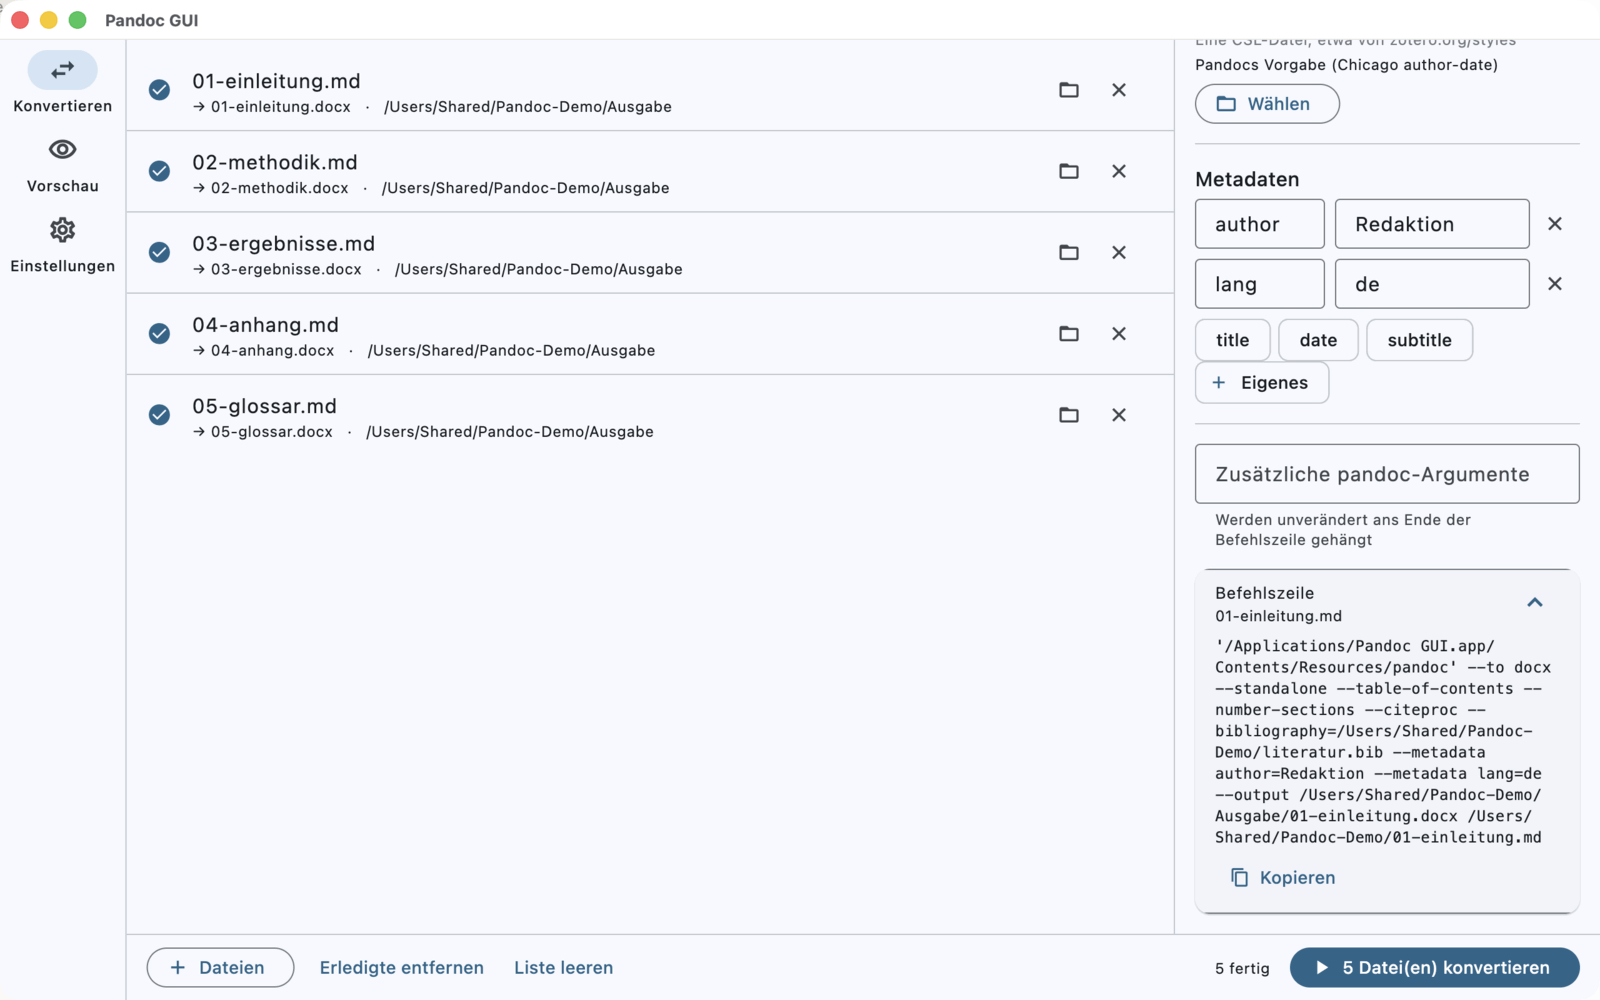Edit the author metadata key field
This screenshot has height=1000, width=1600.
1260,224
